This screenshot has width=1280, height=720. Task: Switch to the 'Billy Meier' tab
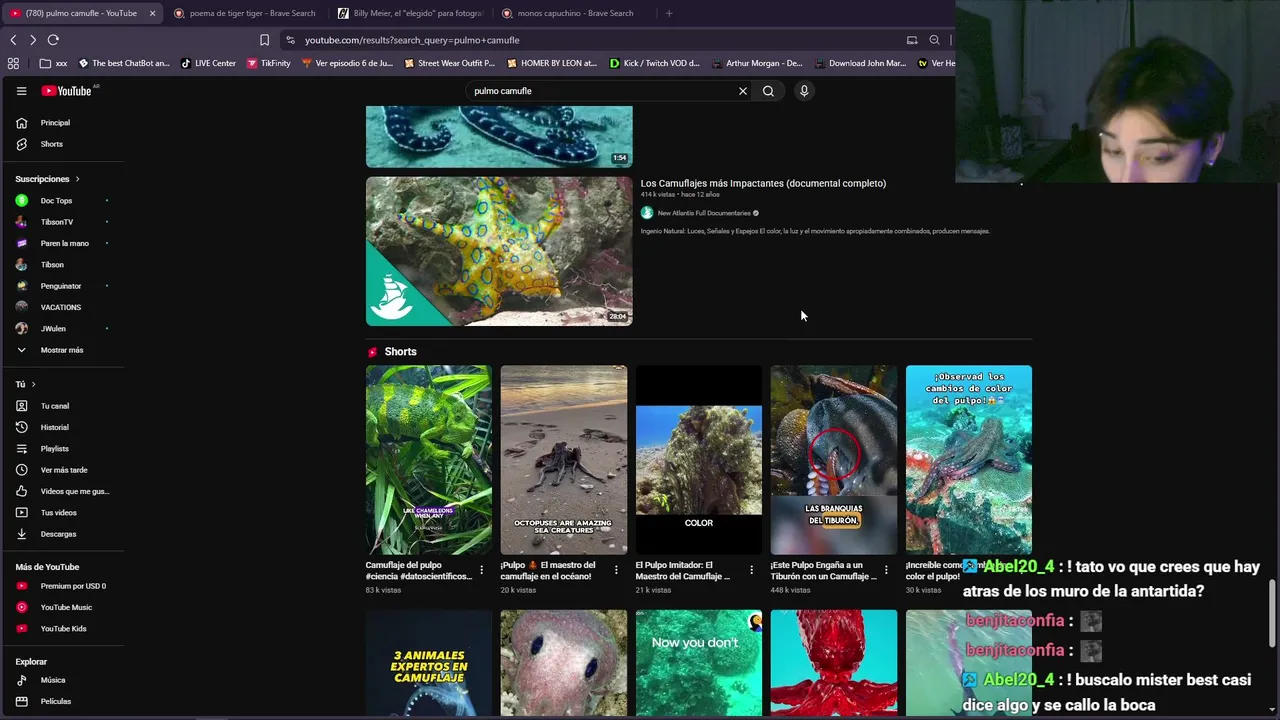pyautogui.click(x=410, y=13)
